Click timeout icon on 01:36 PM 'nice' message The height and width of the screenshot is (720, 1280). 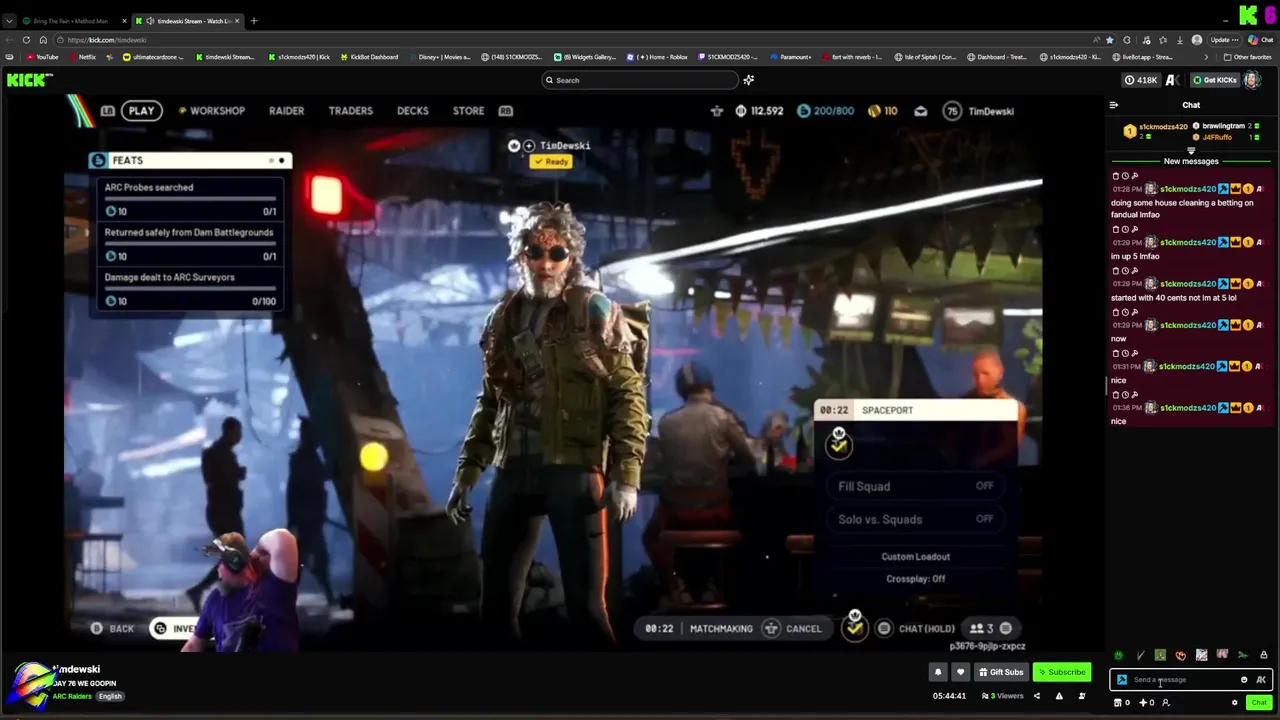click(x=1126, y=394)
